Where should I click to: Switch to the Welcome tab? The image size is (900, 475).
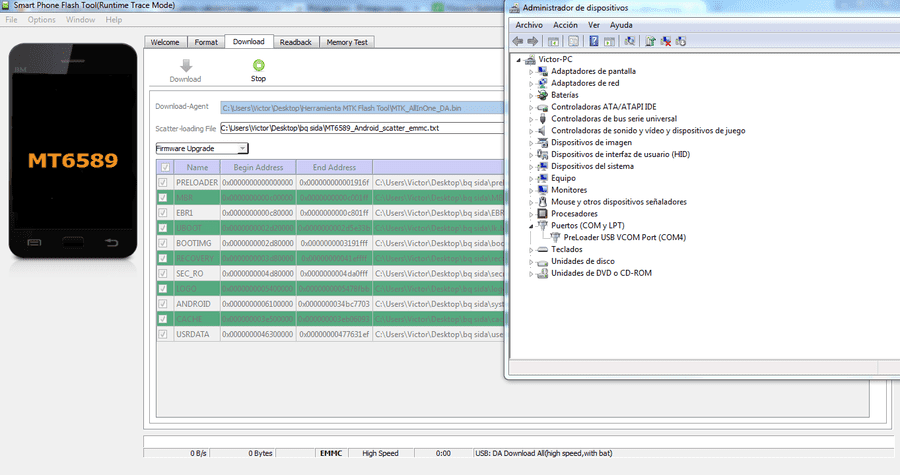click(165, 42)
